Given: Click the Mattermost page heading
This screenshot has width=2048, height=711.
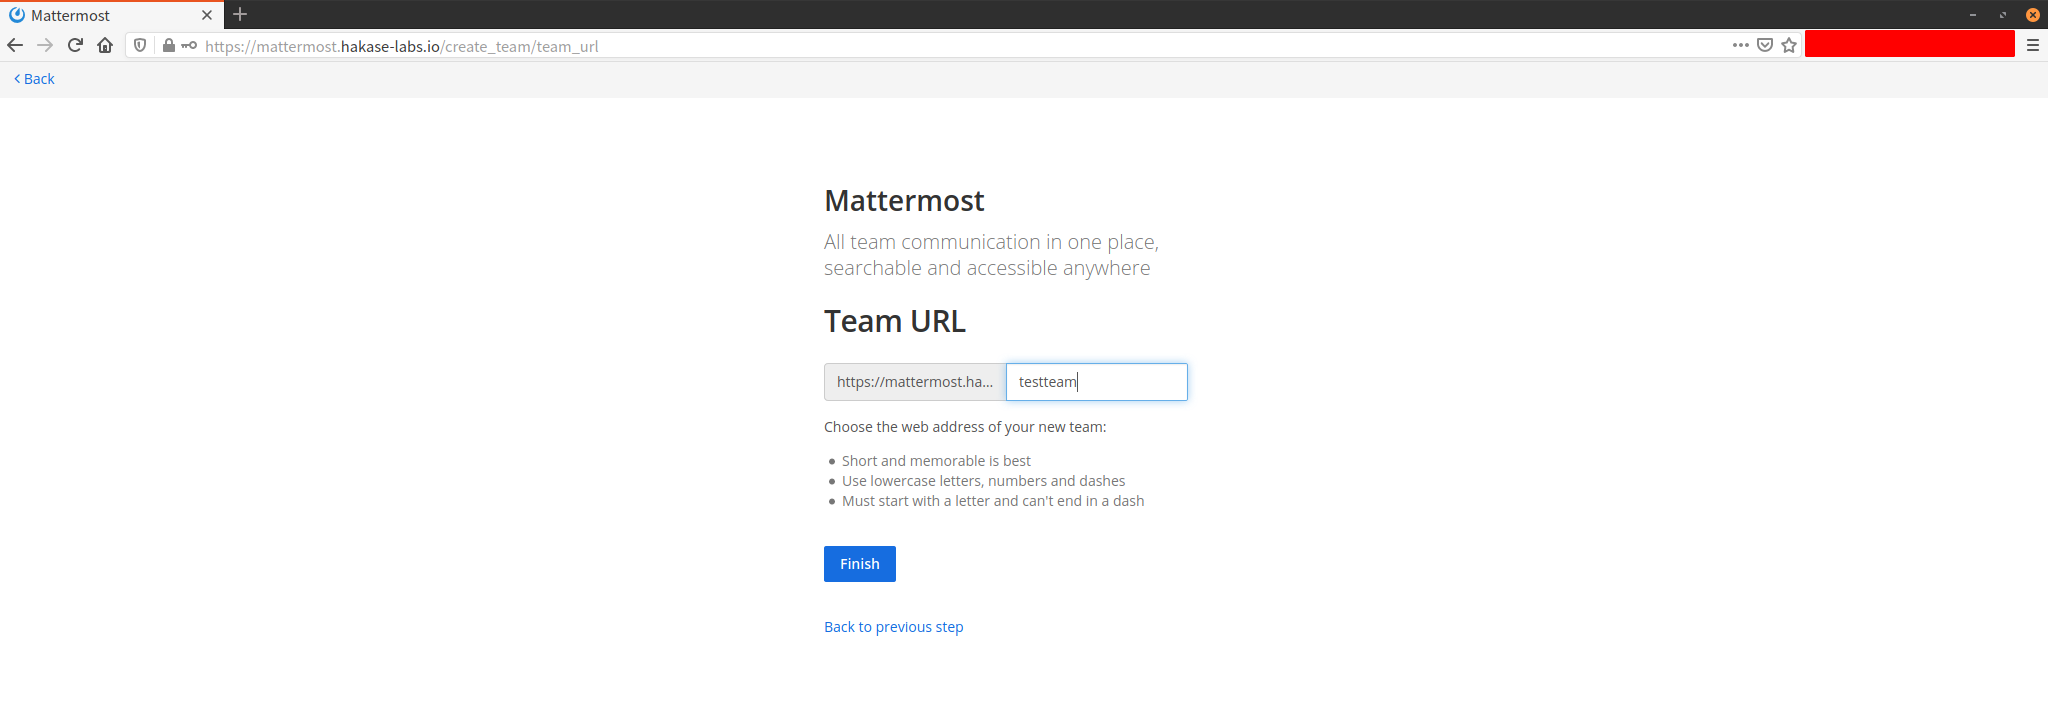Looking at the screenshot, I should [x=904, y=201].
